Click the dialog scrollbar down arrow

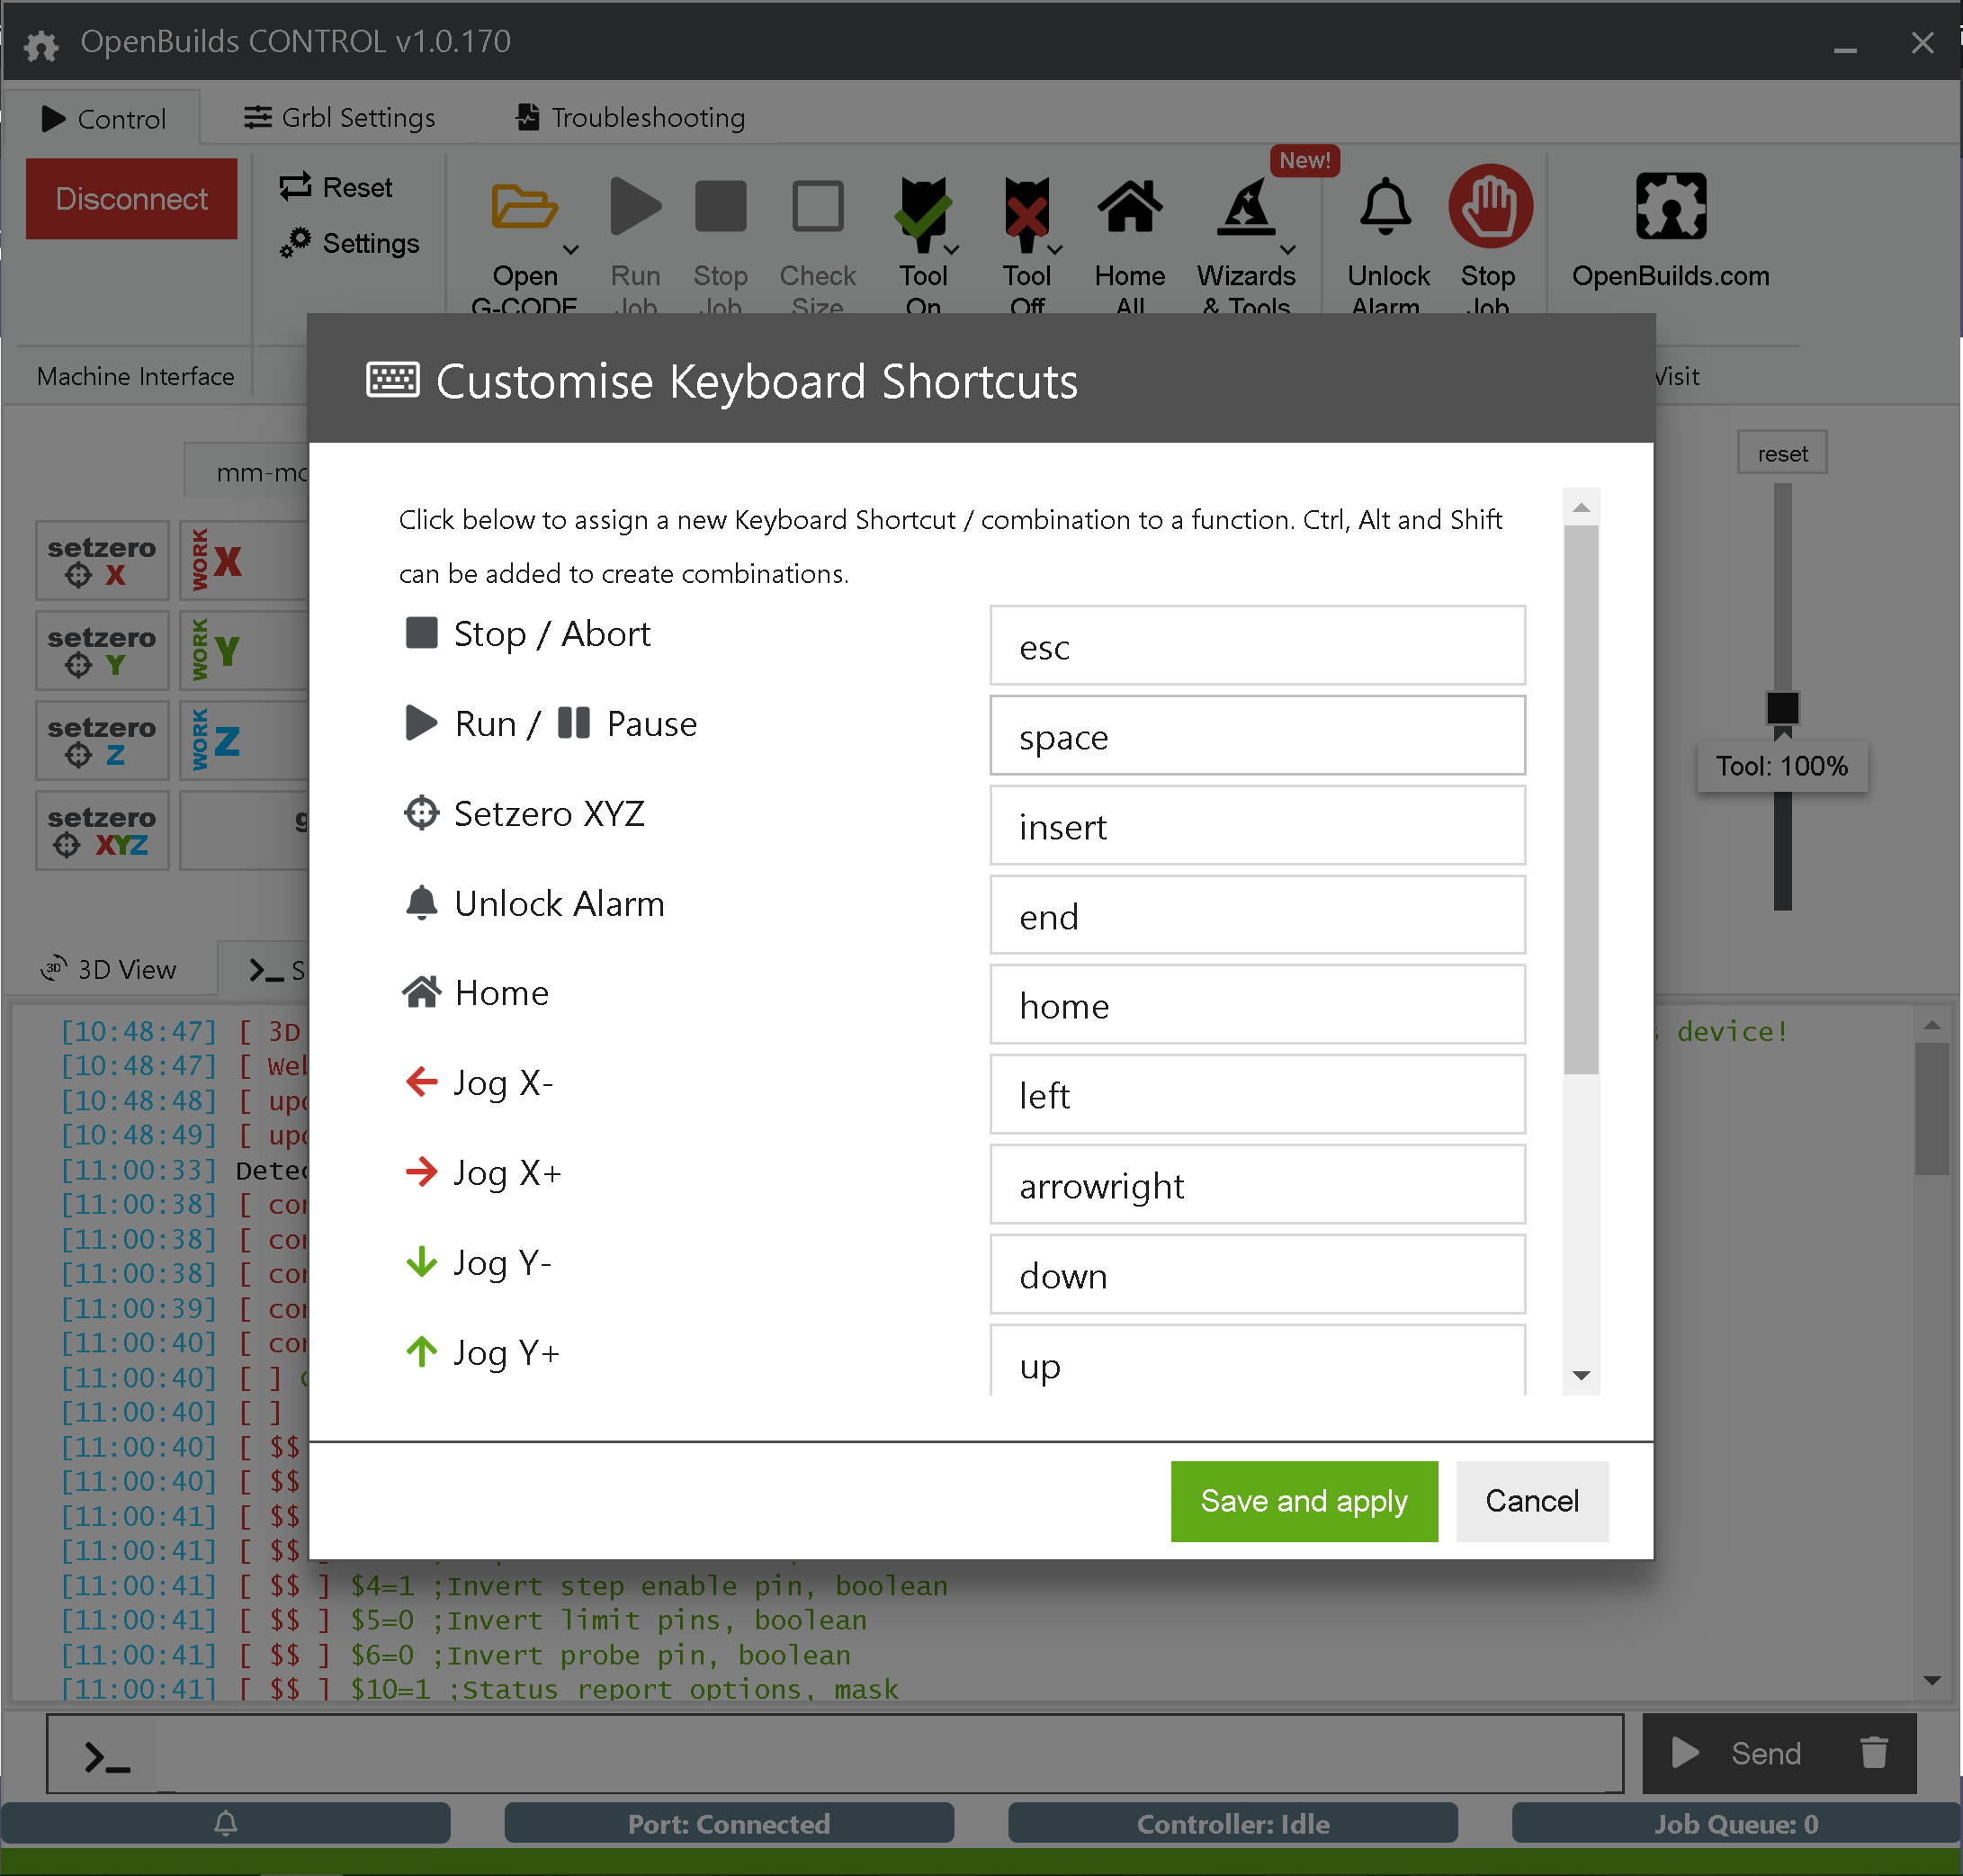(1580, 1376)
